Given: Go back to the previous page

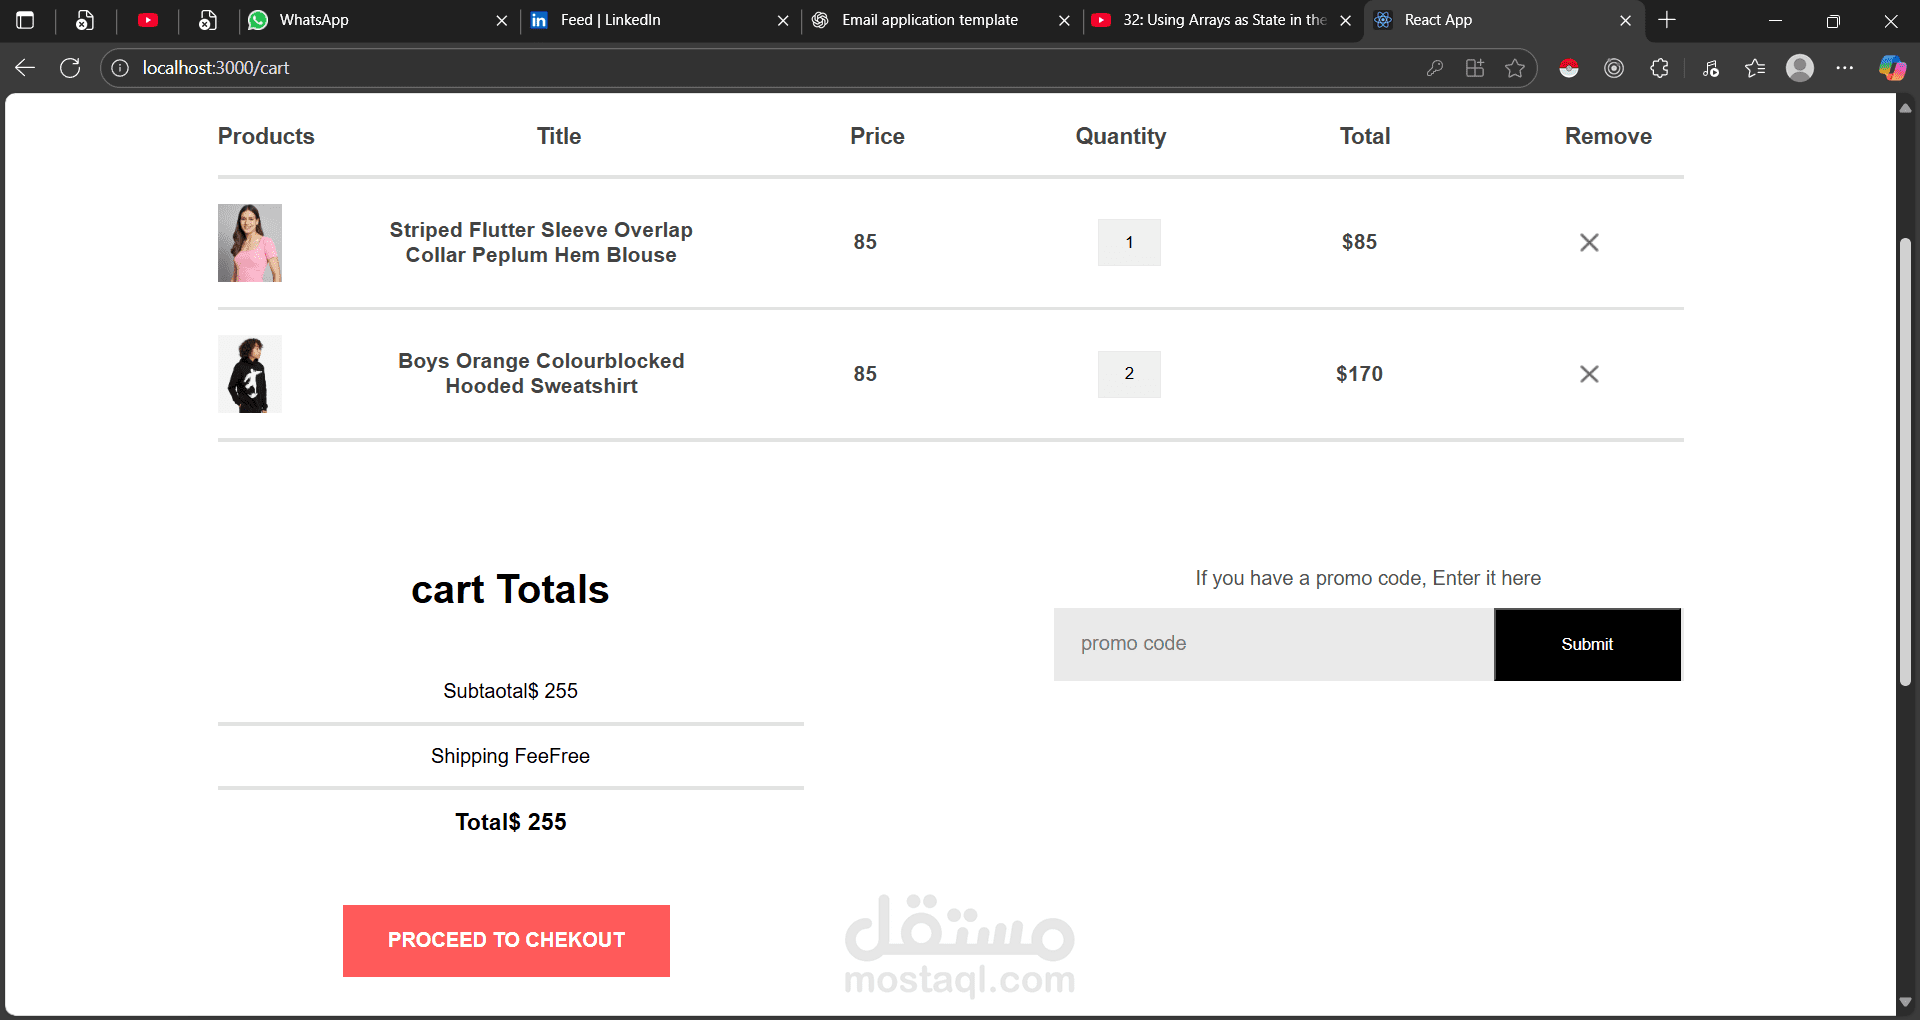Looking at the screenshot, I should (25, 68).
